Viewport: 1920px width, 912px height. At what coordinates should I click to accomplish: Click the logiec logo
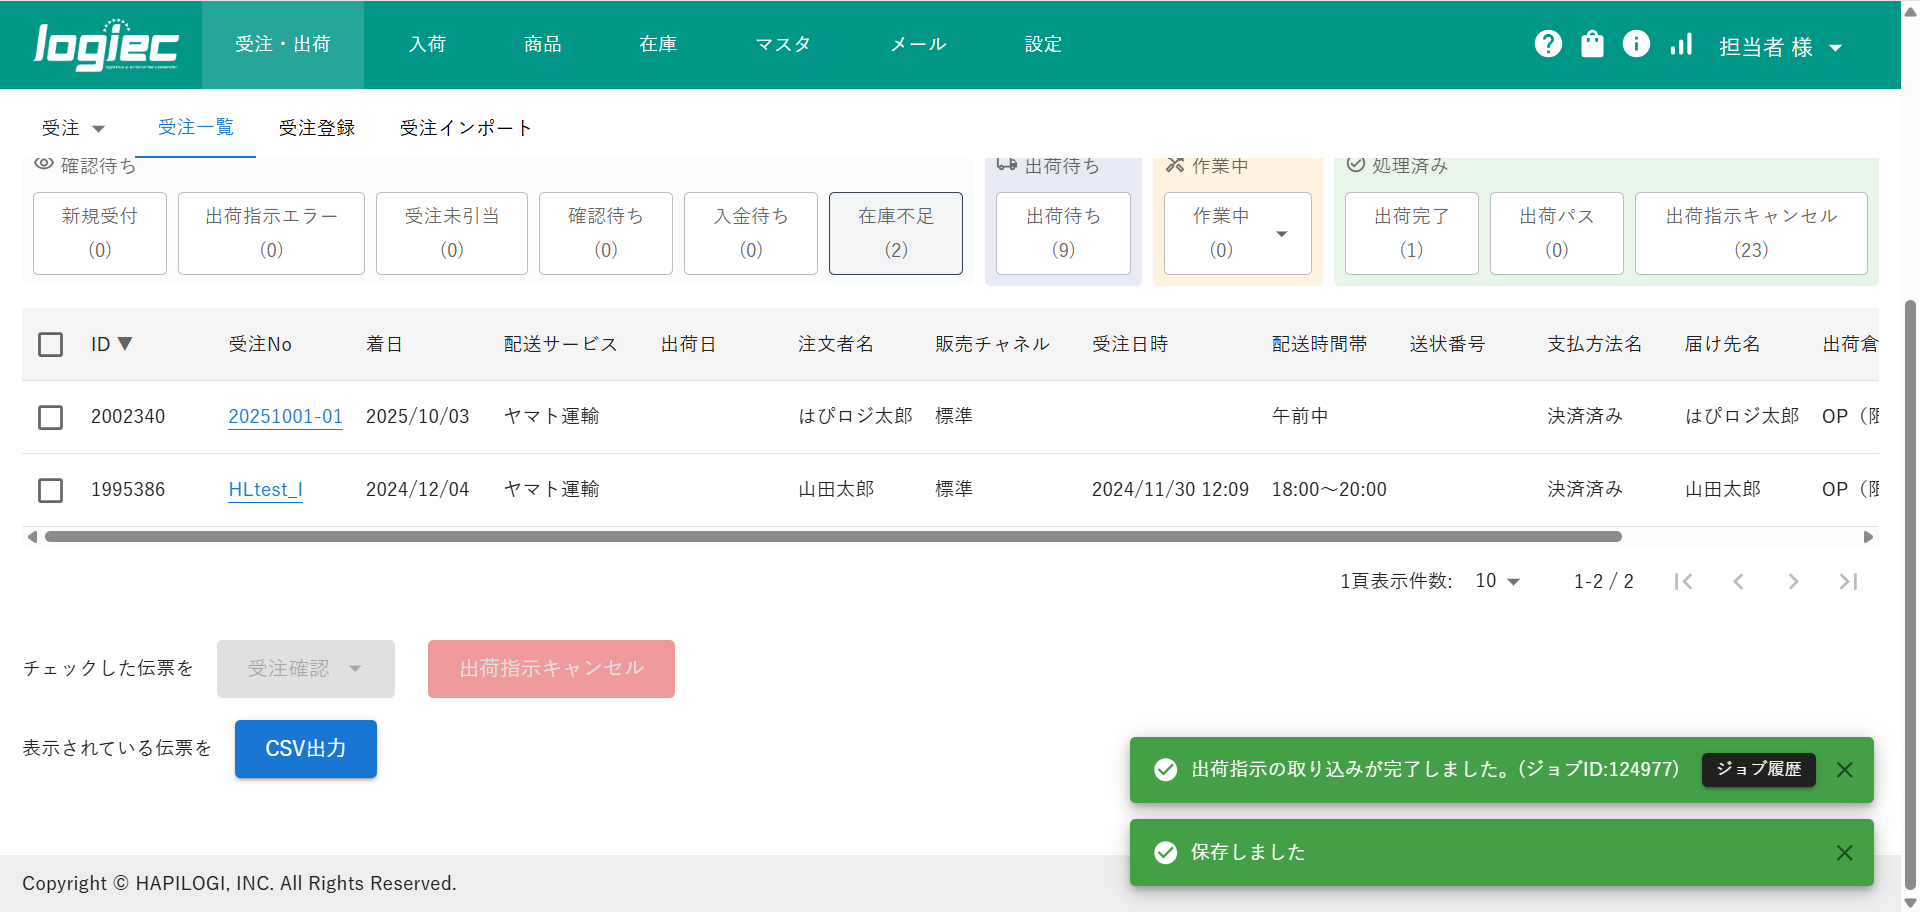(x=106, y=45)
